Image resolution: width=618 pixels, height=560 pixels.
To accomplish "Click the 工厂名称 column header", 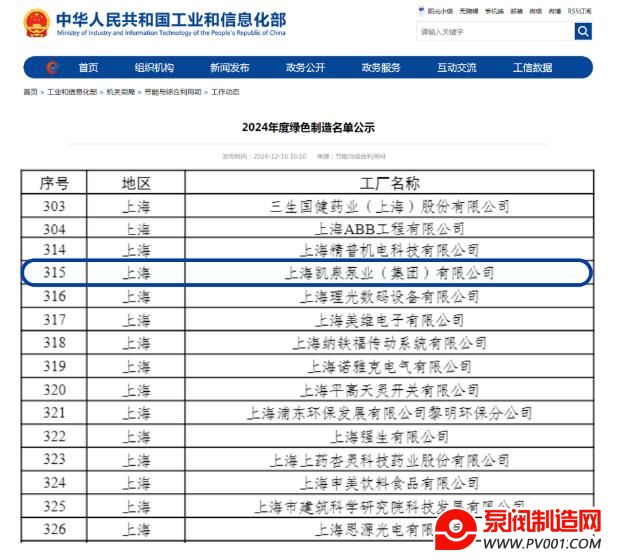I will tap(389, 183).
